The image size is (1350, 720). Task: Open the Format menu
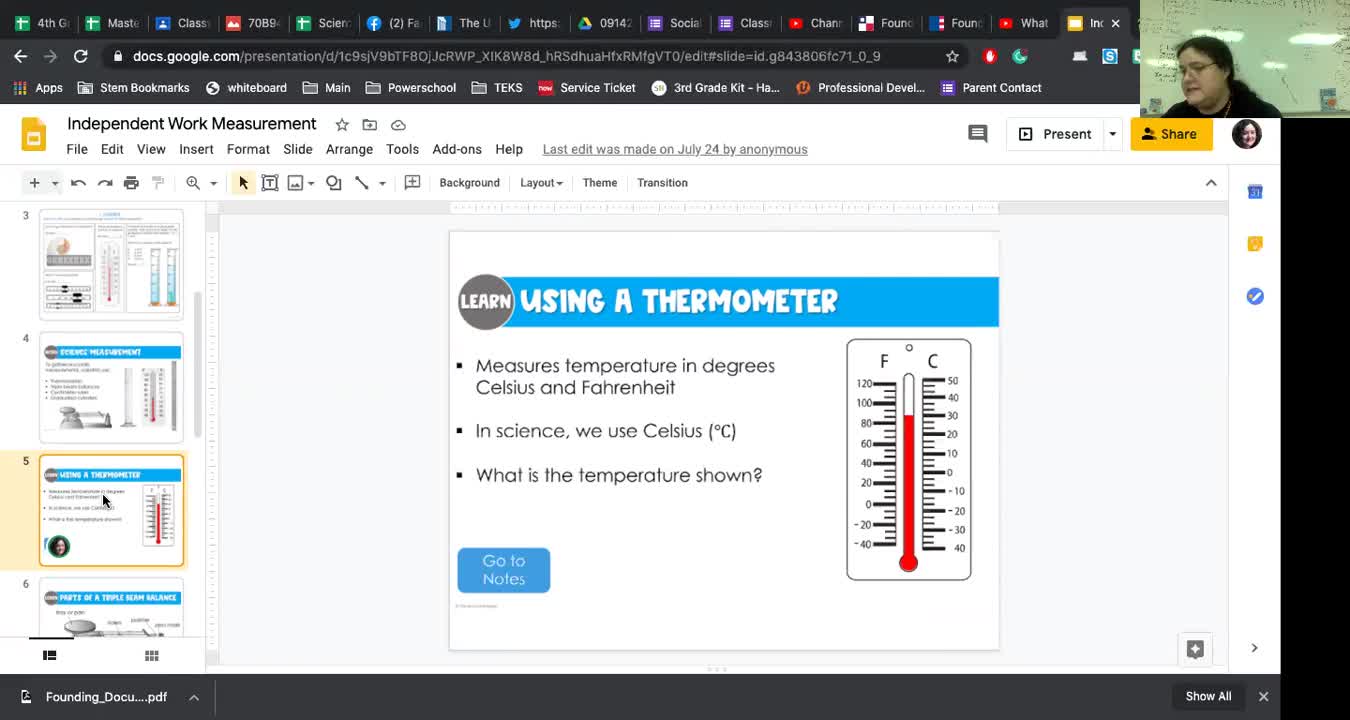[x=248, y=149]
